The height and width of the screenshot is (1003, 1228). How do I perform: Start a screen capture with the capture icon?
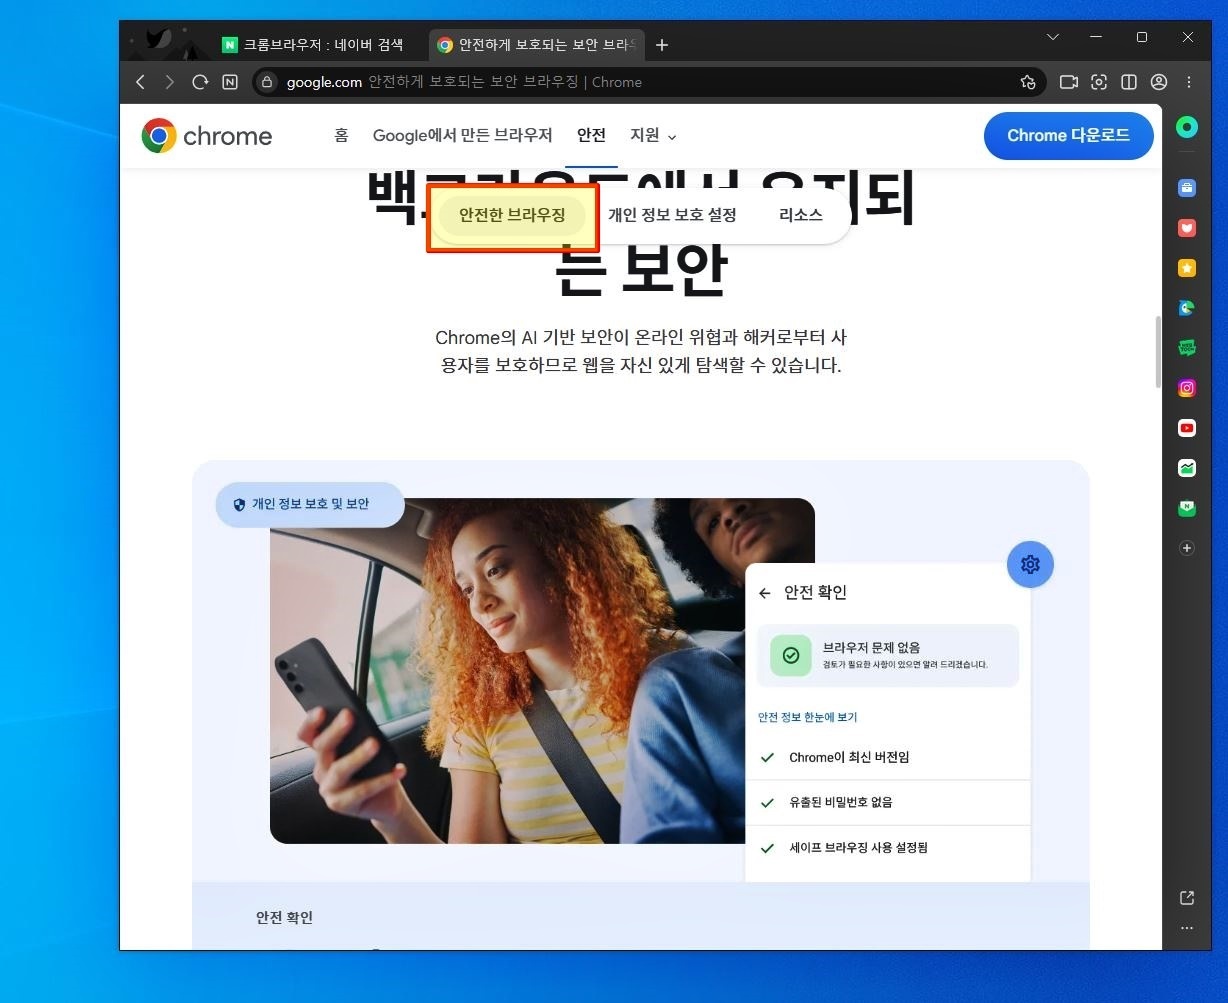pos(1099,82)
